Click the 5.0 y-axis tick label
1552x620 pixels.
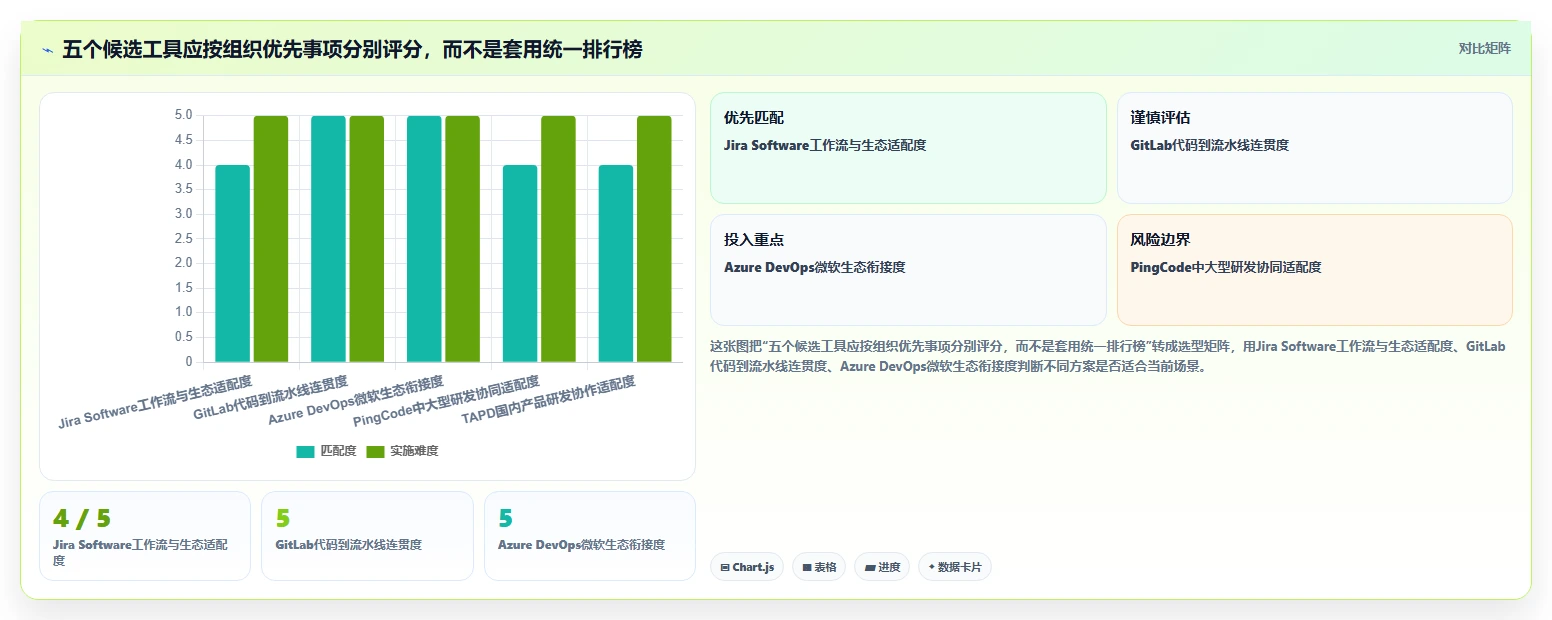(x=183, y=115)
